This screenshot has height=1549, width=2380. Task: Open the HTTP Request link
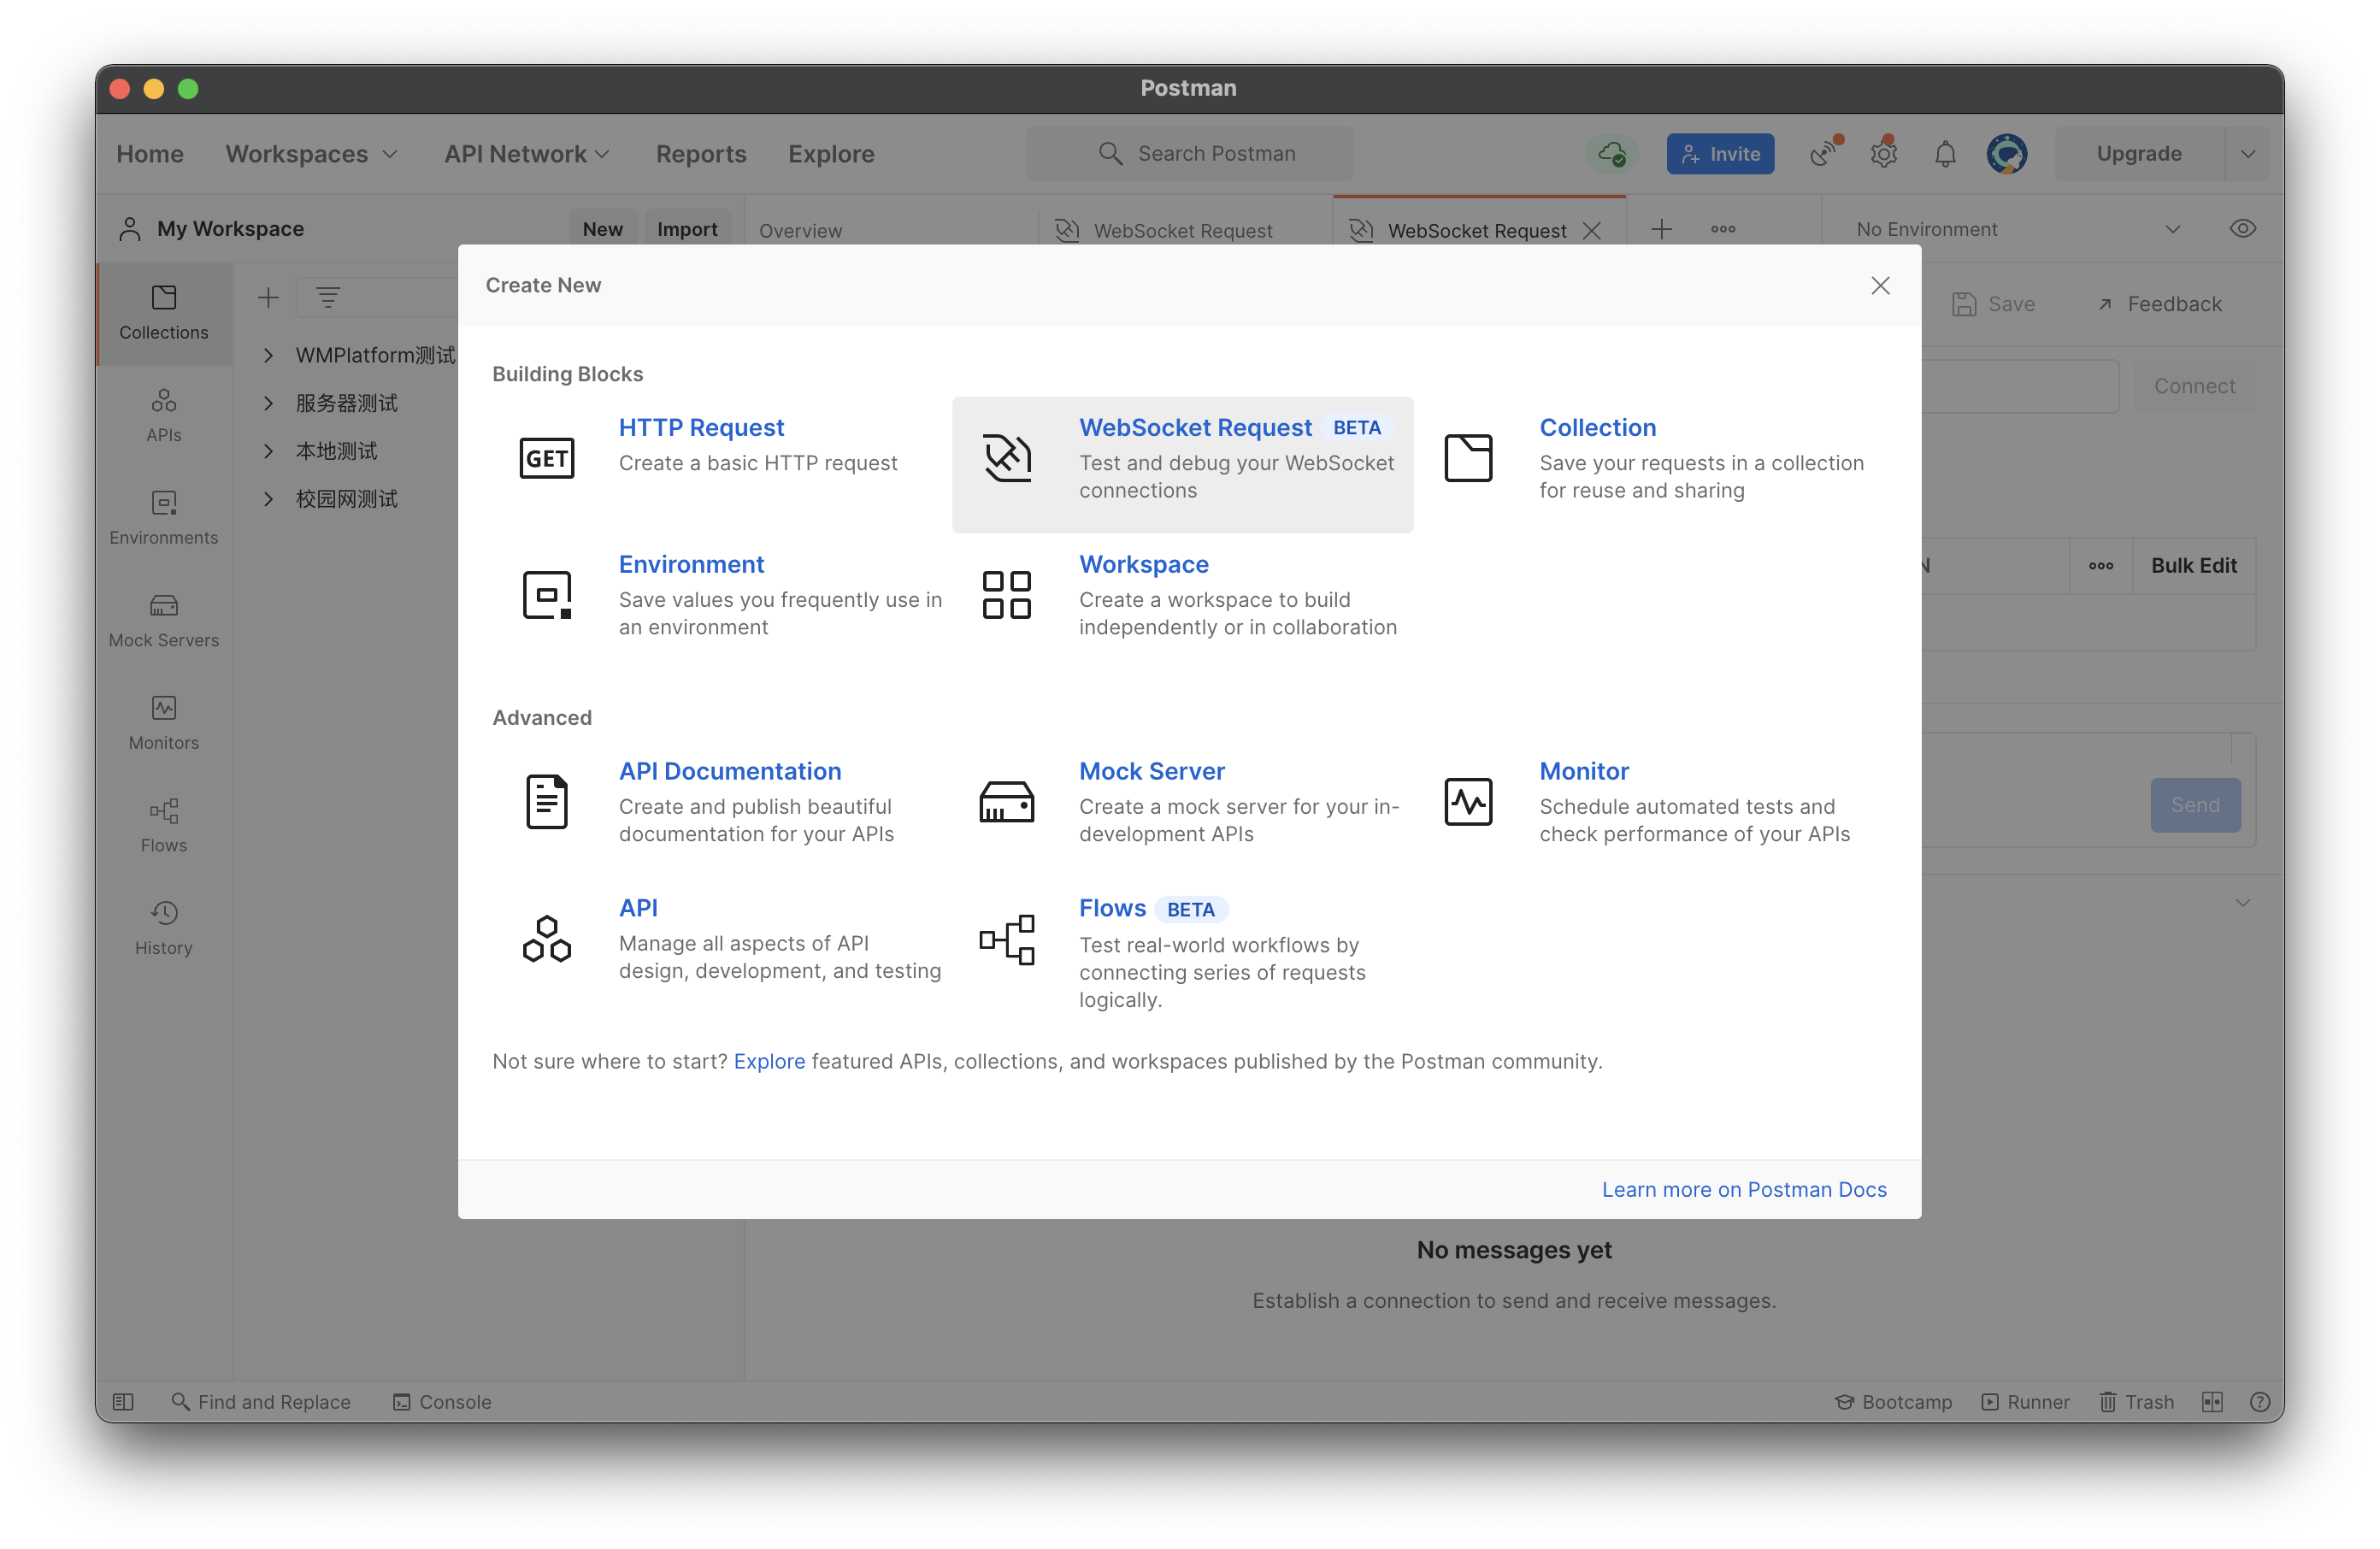(701, 428)
